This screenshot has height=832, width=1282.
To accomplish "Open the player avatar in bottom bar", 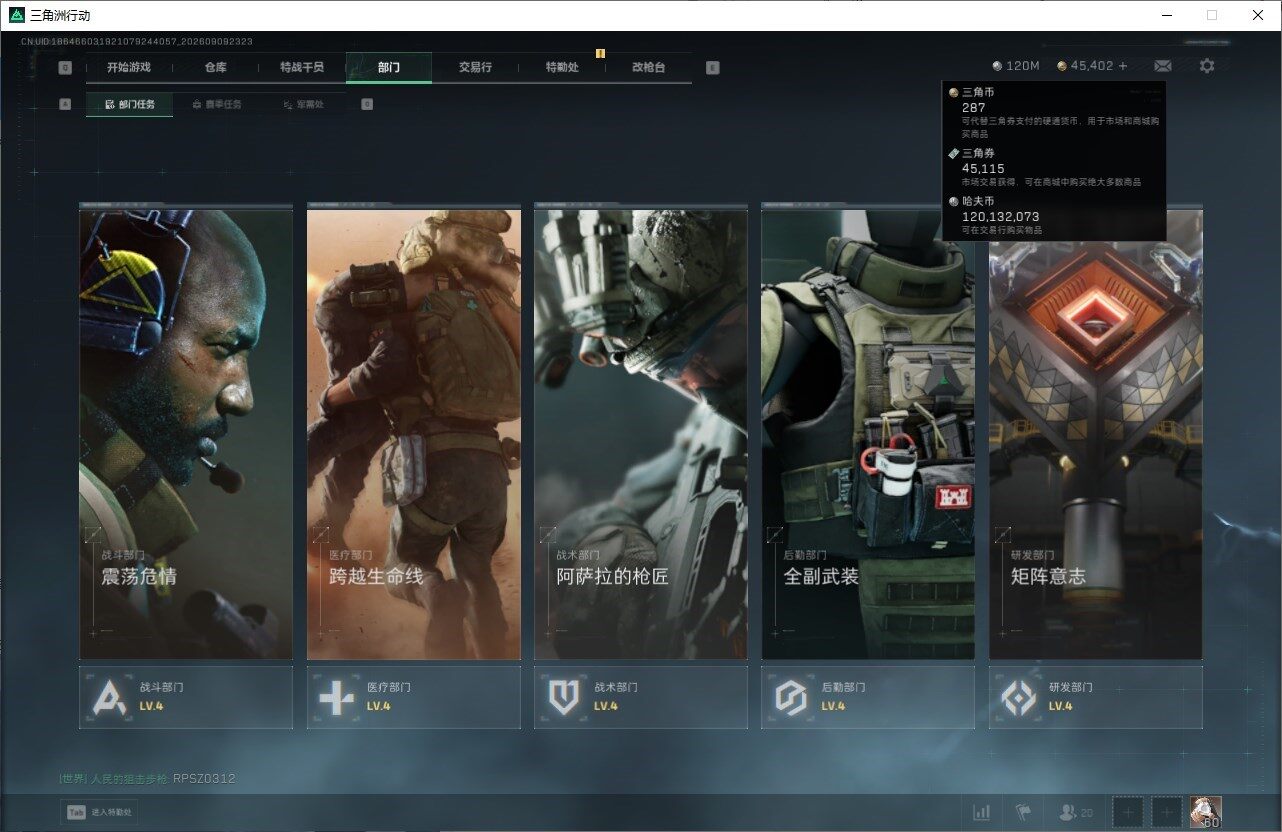I will 1205,812.
